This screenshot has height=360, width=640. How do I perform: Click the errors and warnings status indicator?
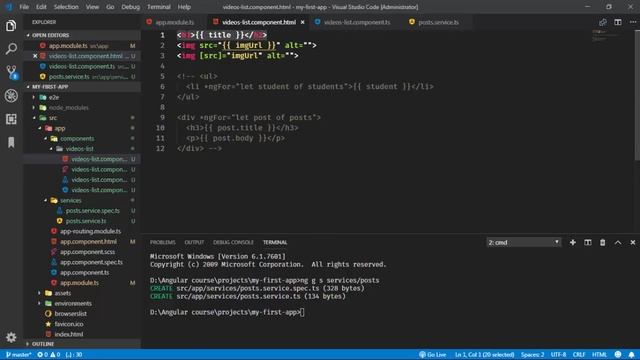(x=49, y=355)
